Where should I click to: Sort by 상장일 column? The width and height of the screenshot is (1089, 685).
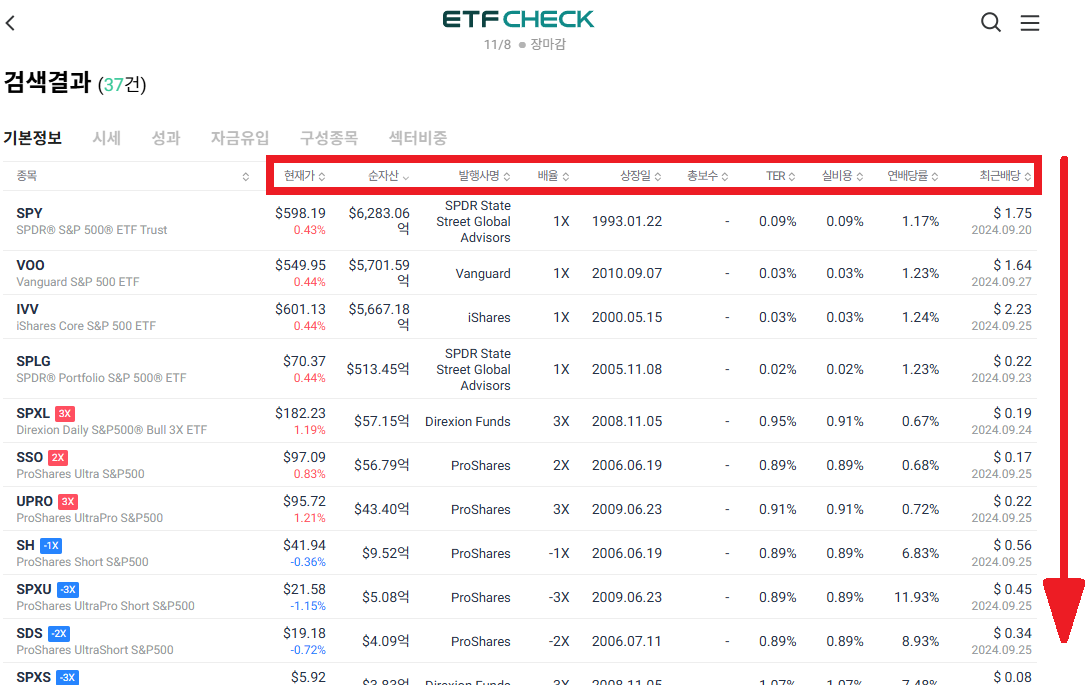point(640,176)
